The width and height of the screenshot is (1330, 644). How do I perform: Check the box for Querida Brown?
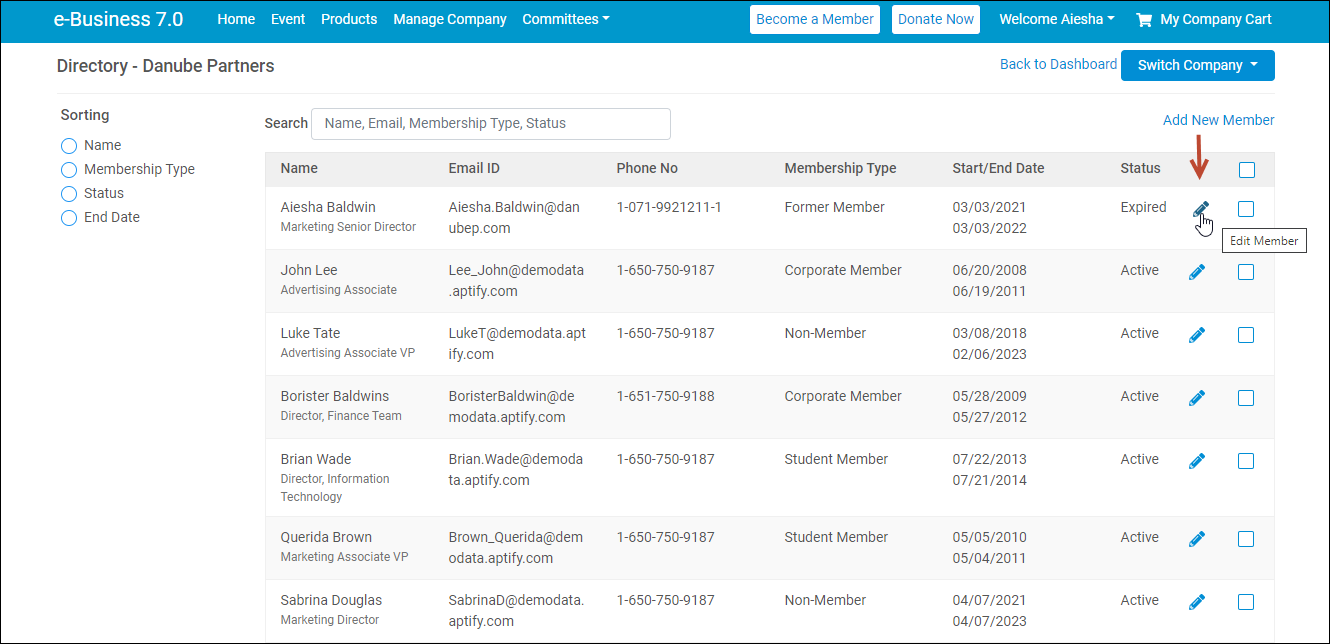pyautogui.click(x=1246, y=539)
